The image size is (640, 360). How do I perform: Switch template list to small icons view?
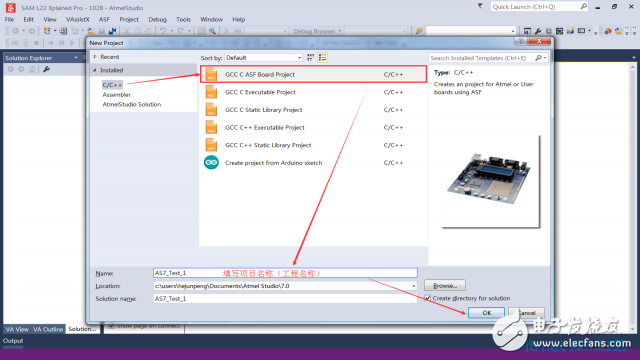click(x=311, y=58)
